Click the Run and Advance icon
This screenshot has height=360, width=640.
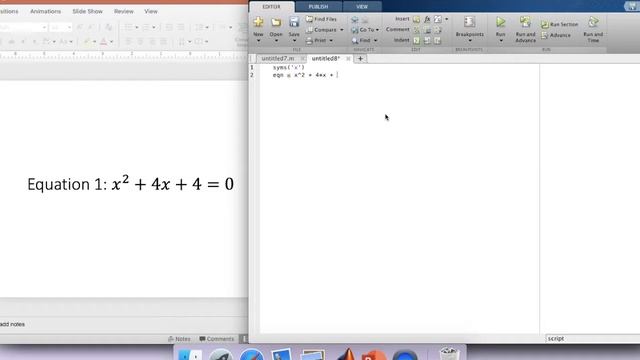[525, 22]
